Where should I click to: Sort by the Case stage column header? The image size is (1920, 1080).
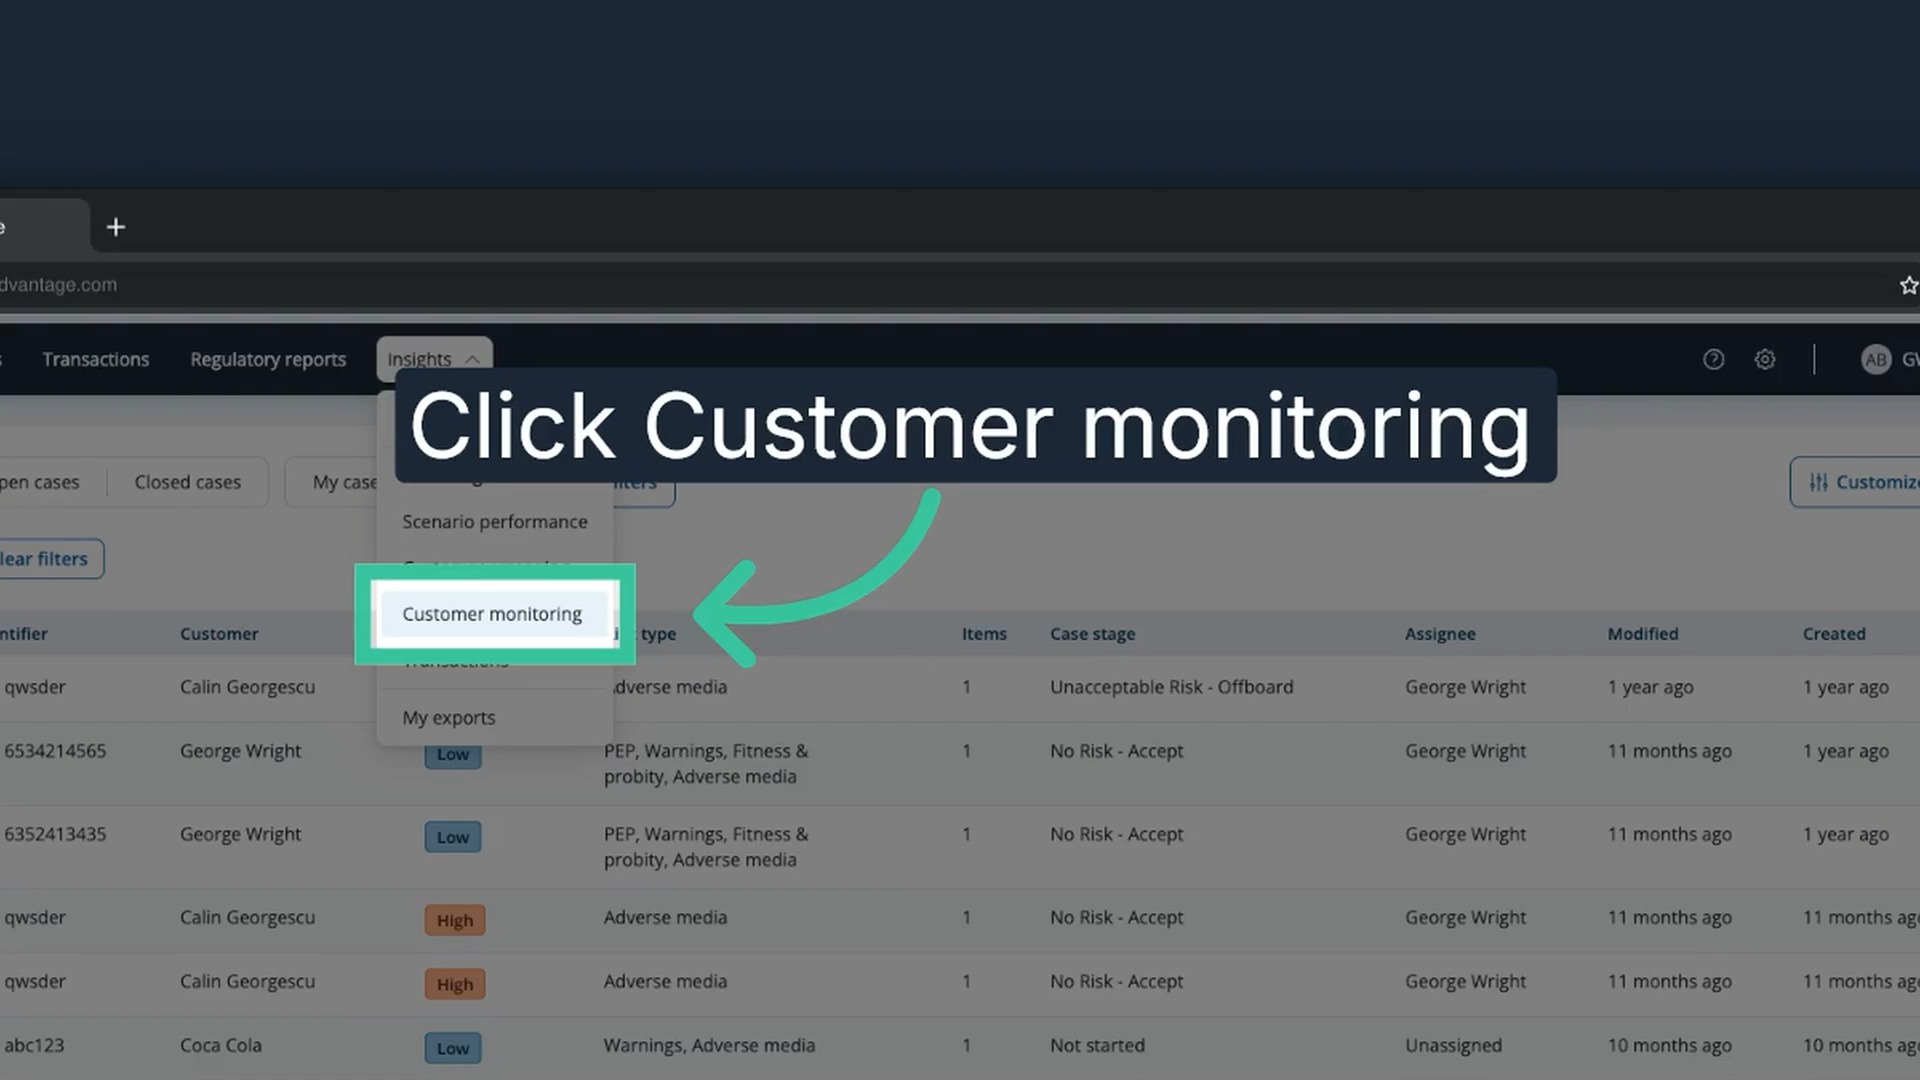pyautogui.click(x=1093, y=634)
